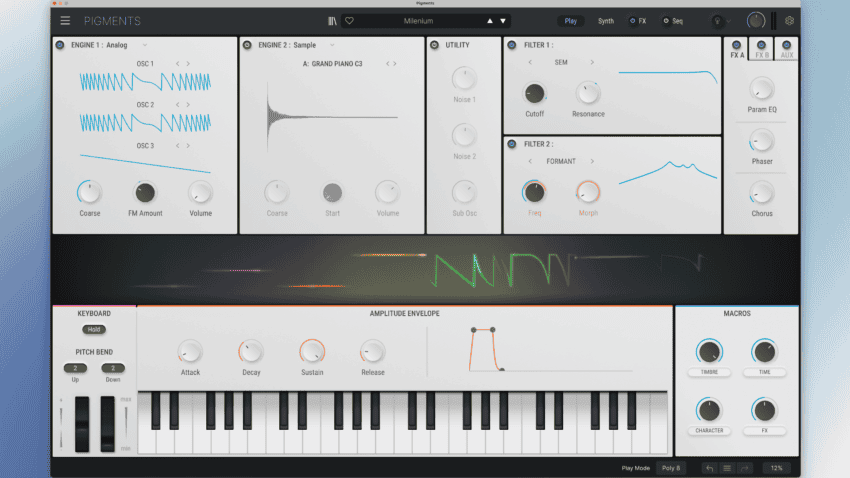The height and width of the screenshot is (478, 850).
Task: Expand the Engine 1 Analog type dropdown
Action: tap(145, 45)
